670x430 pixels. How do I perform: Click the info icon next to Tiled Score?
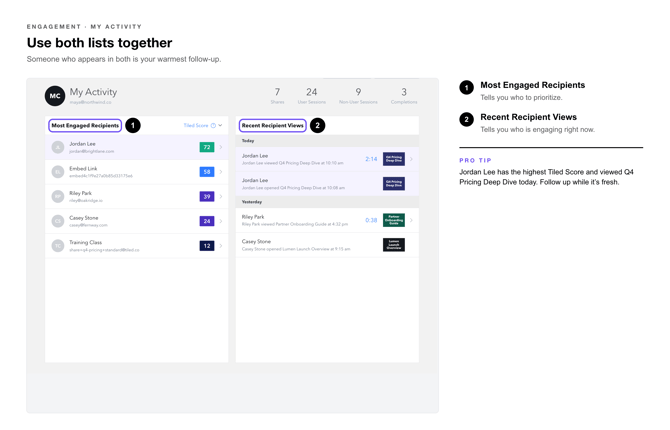213,126
